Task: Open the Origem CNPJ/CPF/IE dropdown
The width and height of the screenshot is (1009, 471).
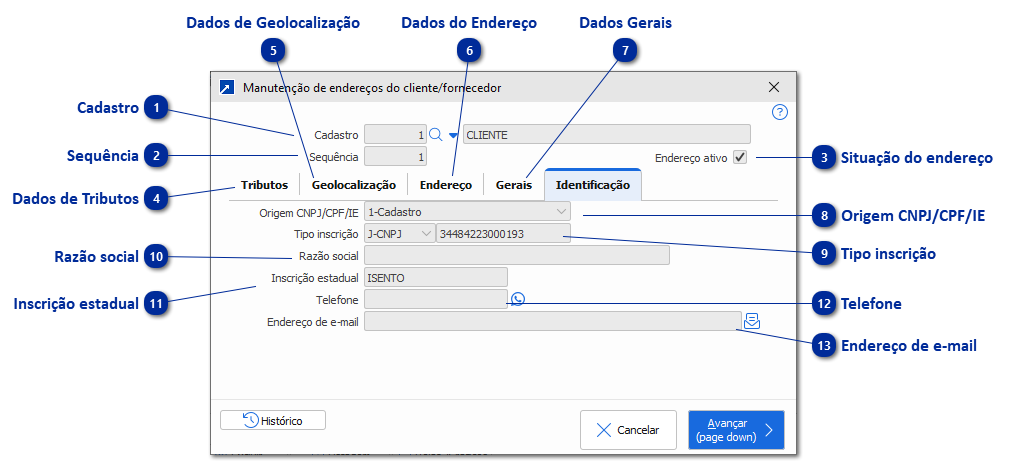Action: coord(467,211)
